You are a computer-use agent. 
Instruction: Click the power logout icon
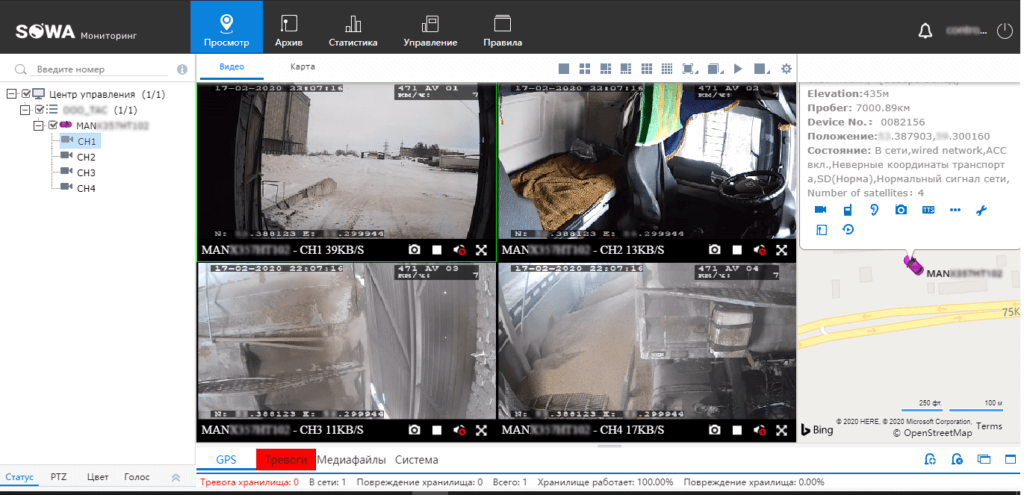tap(1004, 31)
